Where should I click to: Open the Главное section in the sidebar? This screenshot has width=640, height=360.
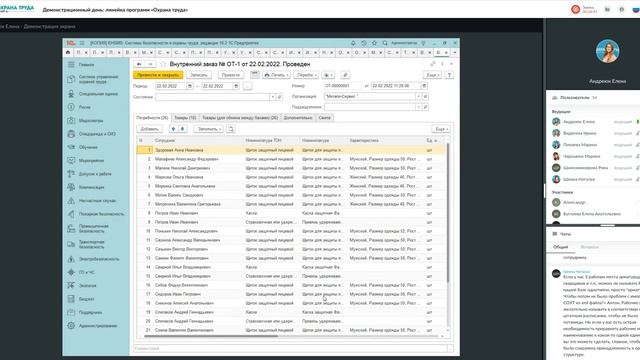pos(87,64)
